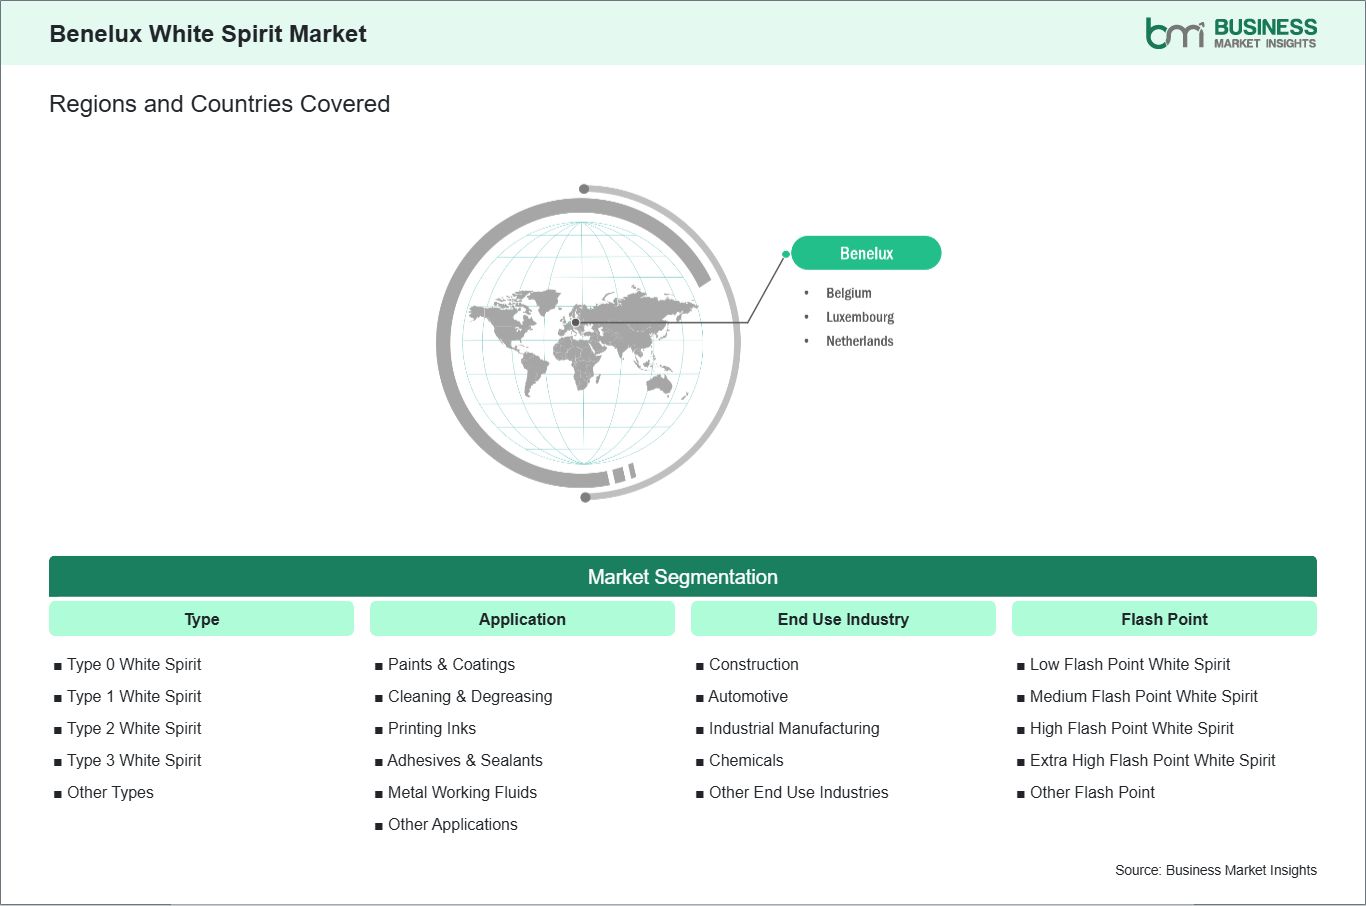Click Belgium in the country list
Image resolution: width=1366 pixels, height=906 pixels.
tap(848, 293)
